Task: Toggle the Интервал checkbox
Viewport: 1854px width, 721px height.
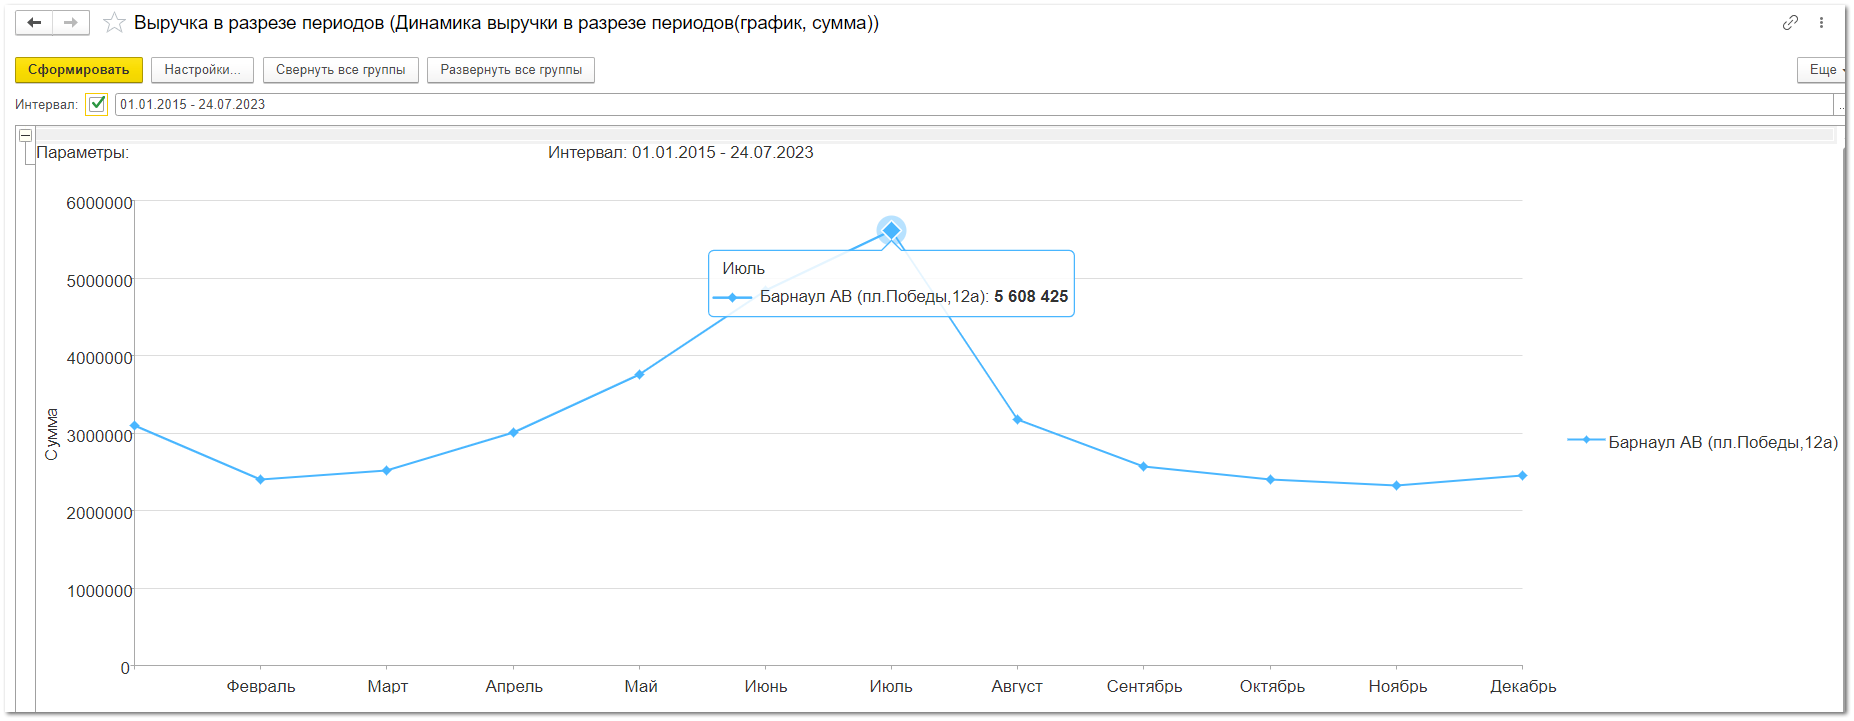Action: pos(97,104)
